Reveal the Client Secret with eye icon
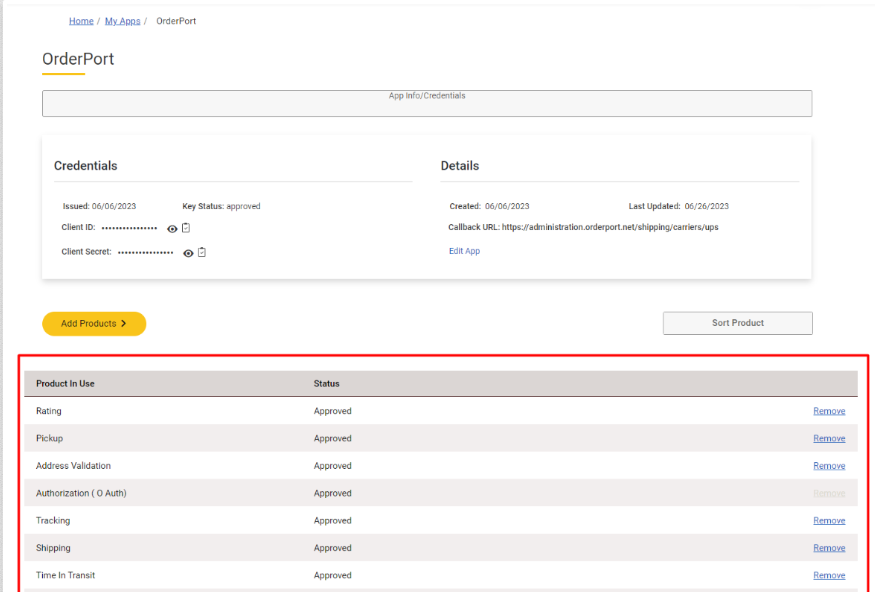 pos(188,253)
